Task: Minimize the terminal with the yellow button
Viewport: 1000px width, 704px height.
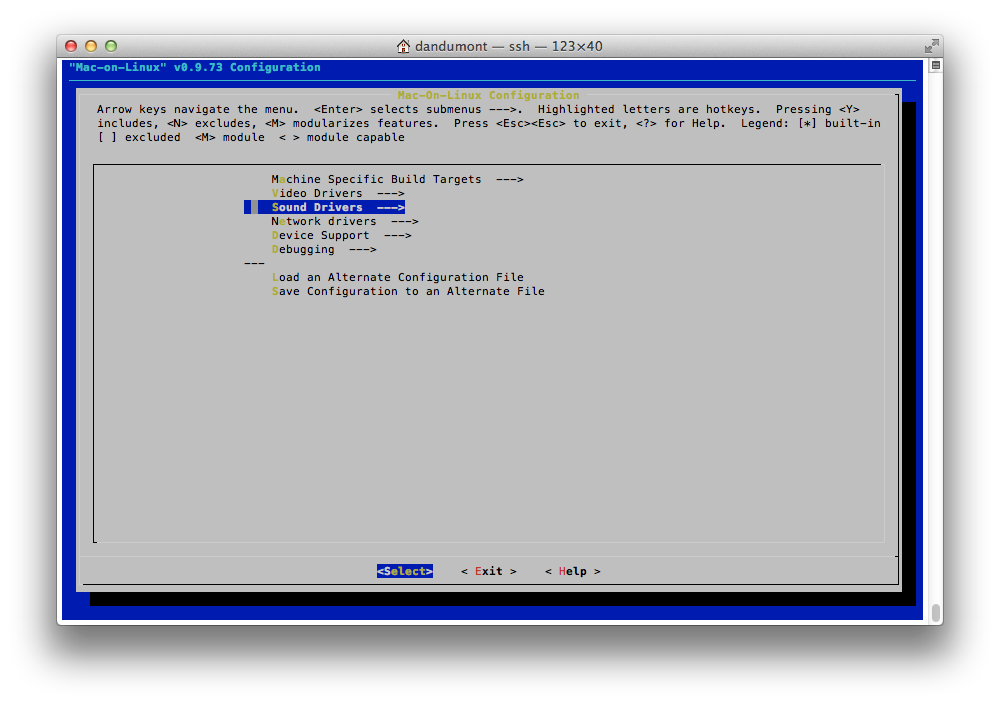Action: pos(91,46)
